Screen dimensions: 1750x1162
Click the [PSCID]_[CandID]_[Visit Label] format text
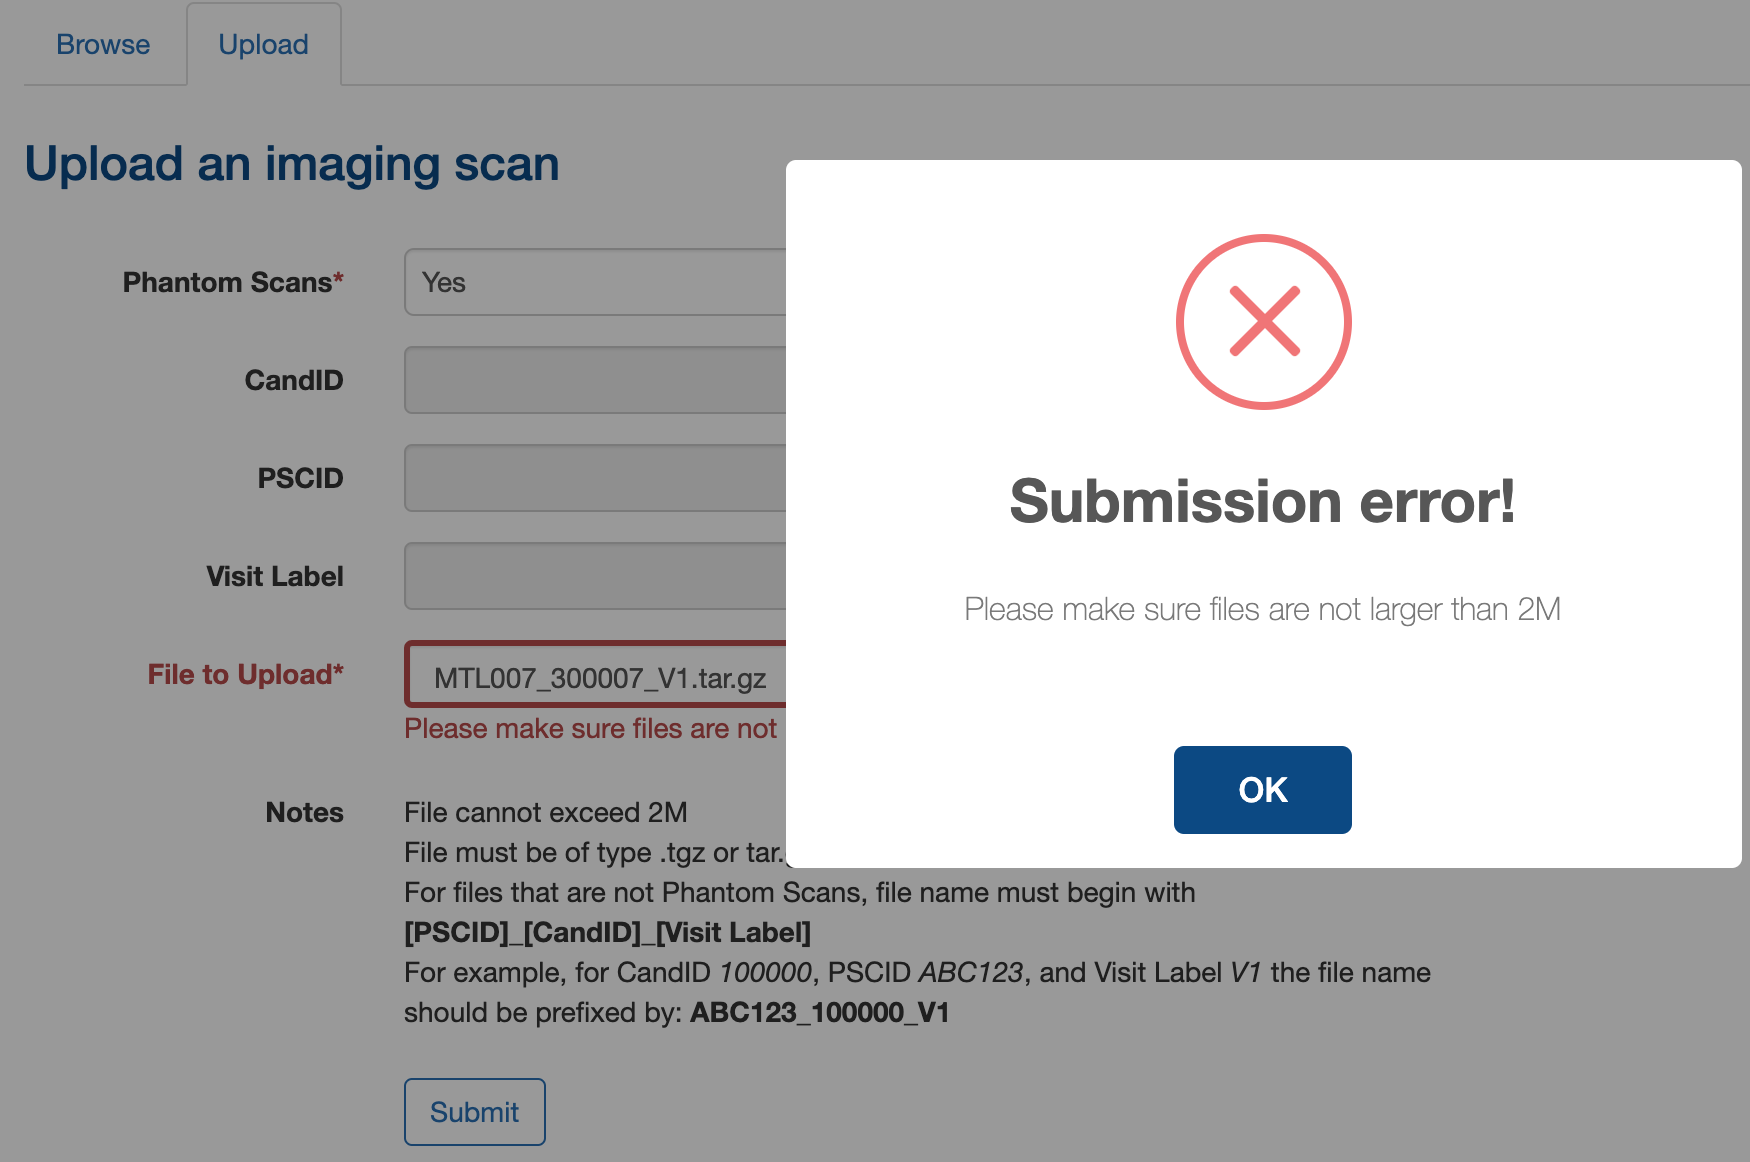[608, 932]
